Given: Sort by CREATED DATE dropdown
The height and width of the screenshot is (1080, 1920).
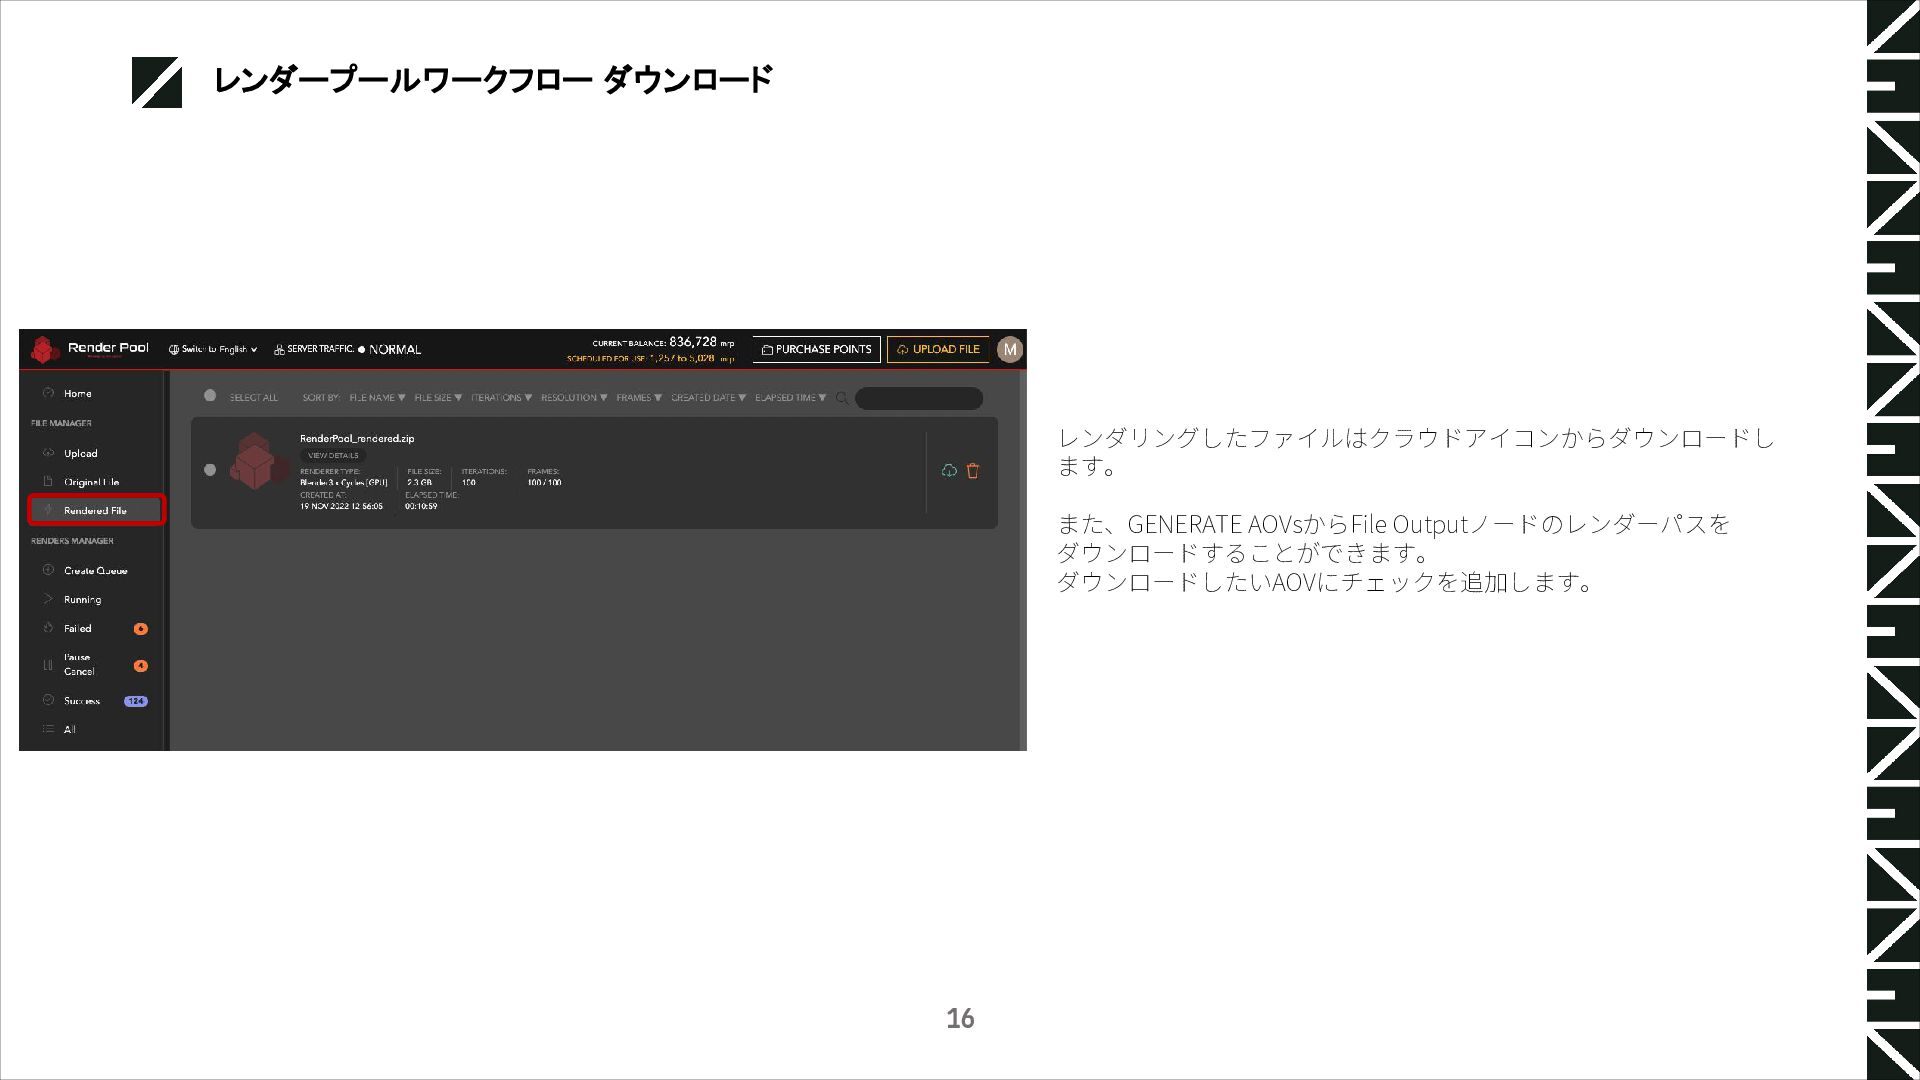Looking at the screenshot, I should click(709, 398).
